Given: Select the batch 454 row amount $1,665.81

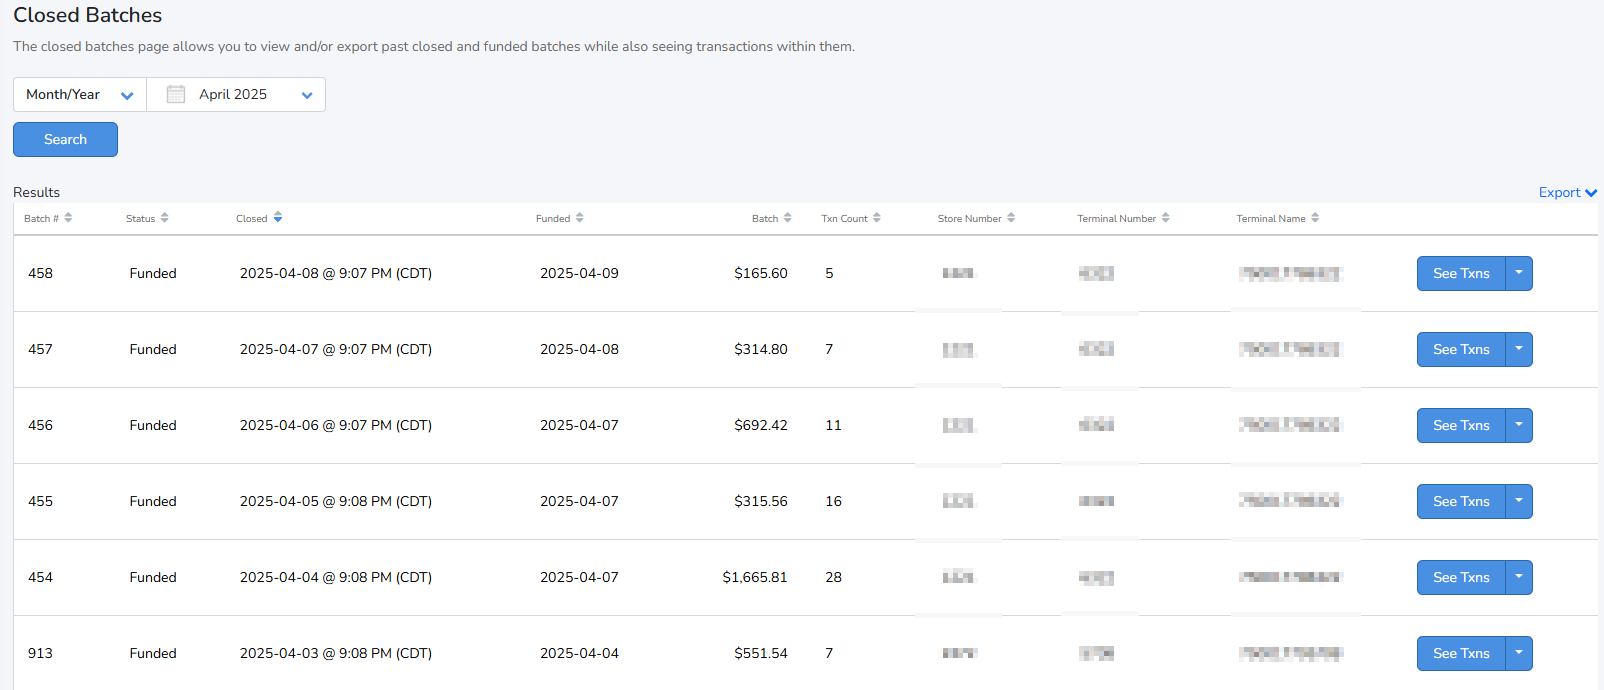Looking at the screenshot, I should 755,577.
